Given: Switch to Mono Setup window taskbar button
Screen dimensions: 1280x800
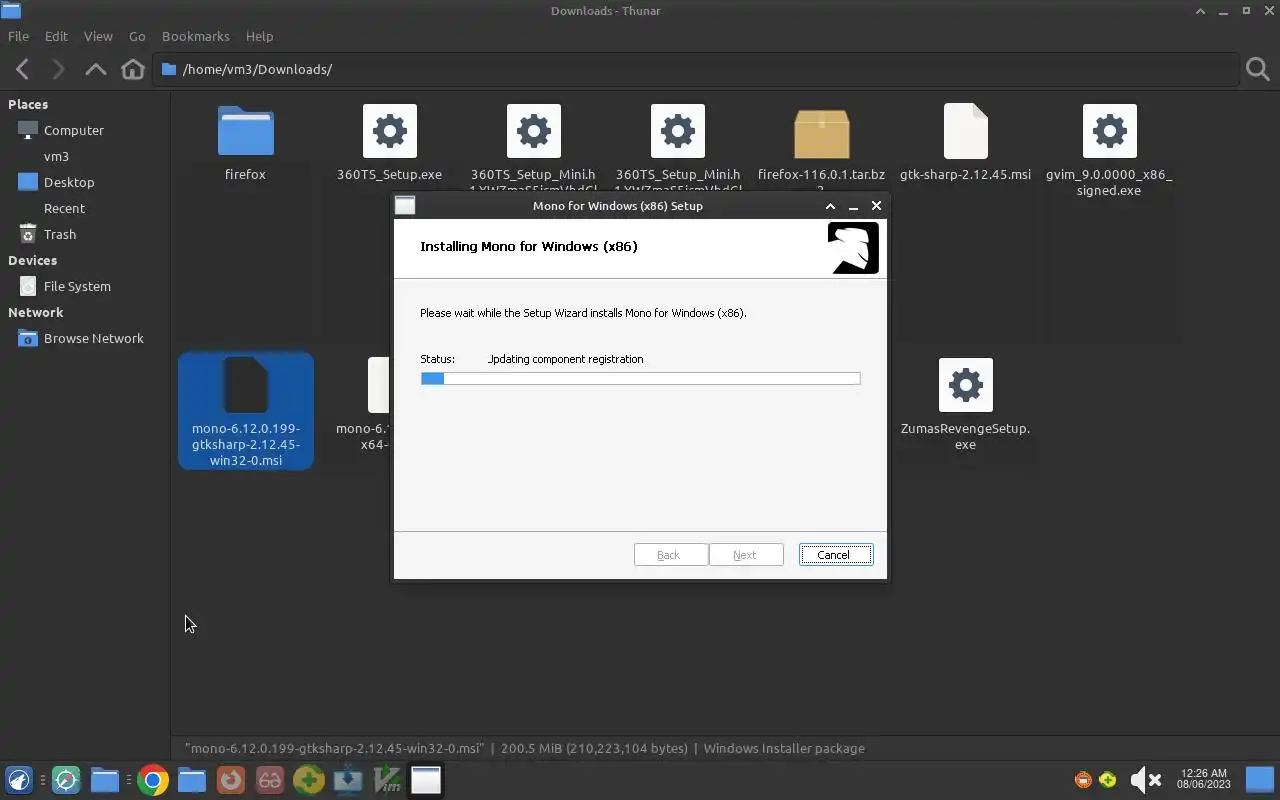Looking at the screenshot, I should click(426, 780).
